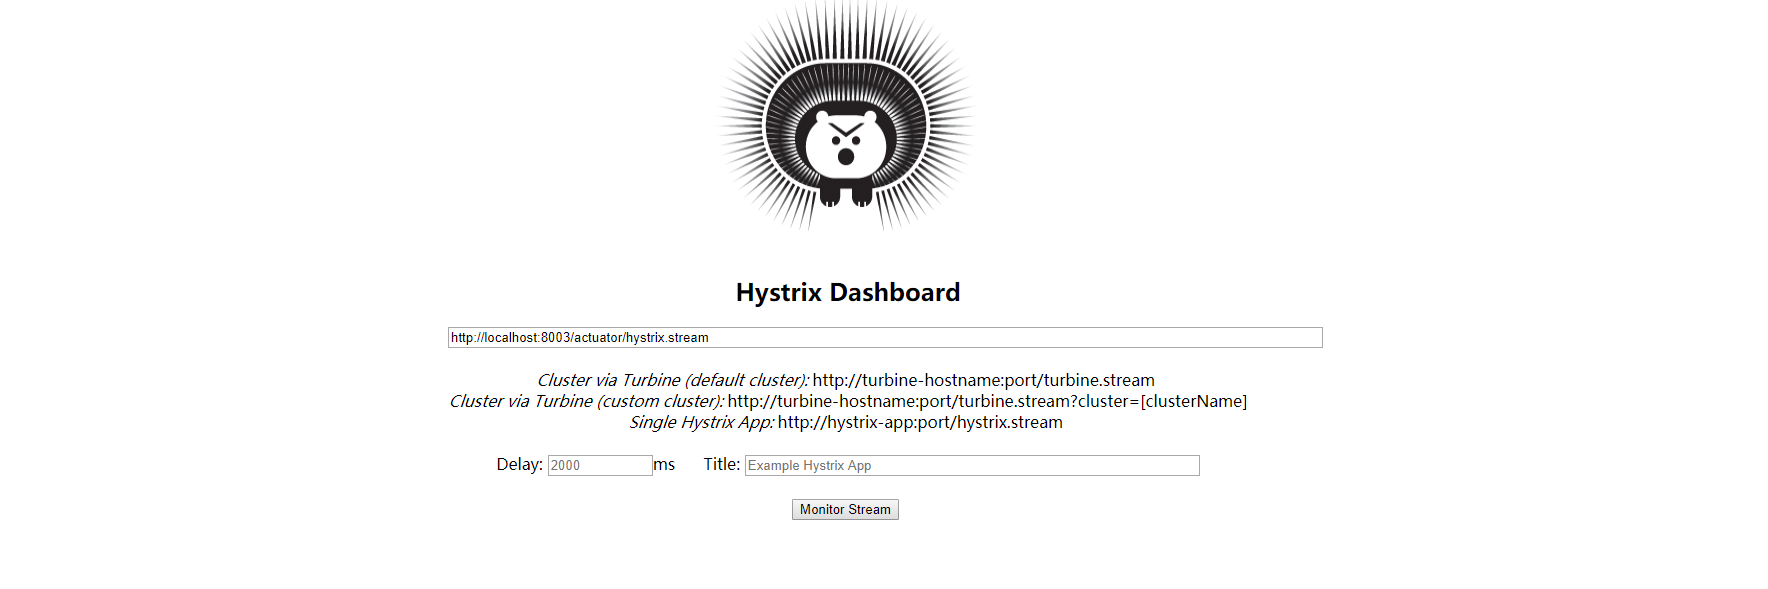Click the 'Cluster via Turbine (custom cluster)' label

click(587, 401)
